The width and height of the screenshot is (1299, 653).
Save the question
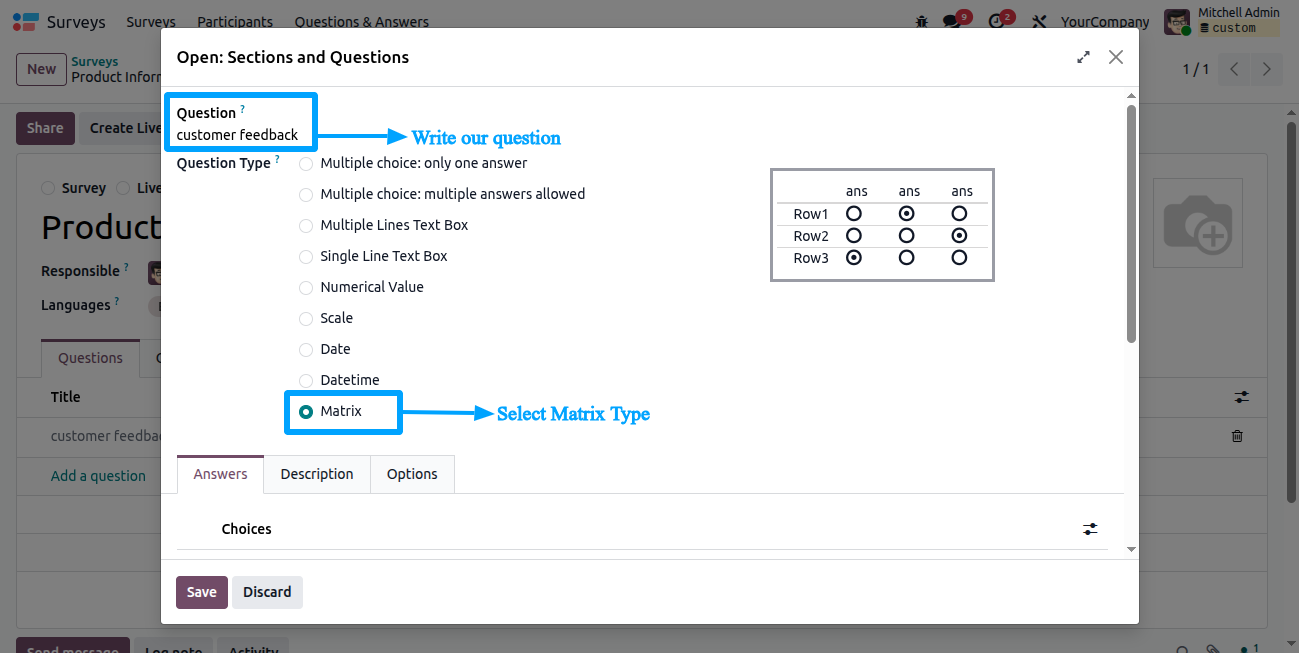click(202, 592)
